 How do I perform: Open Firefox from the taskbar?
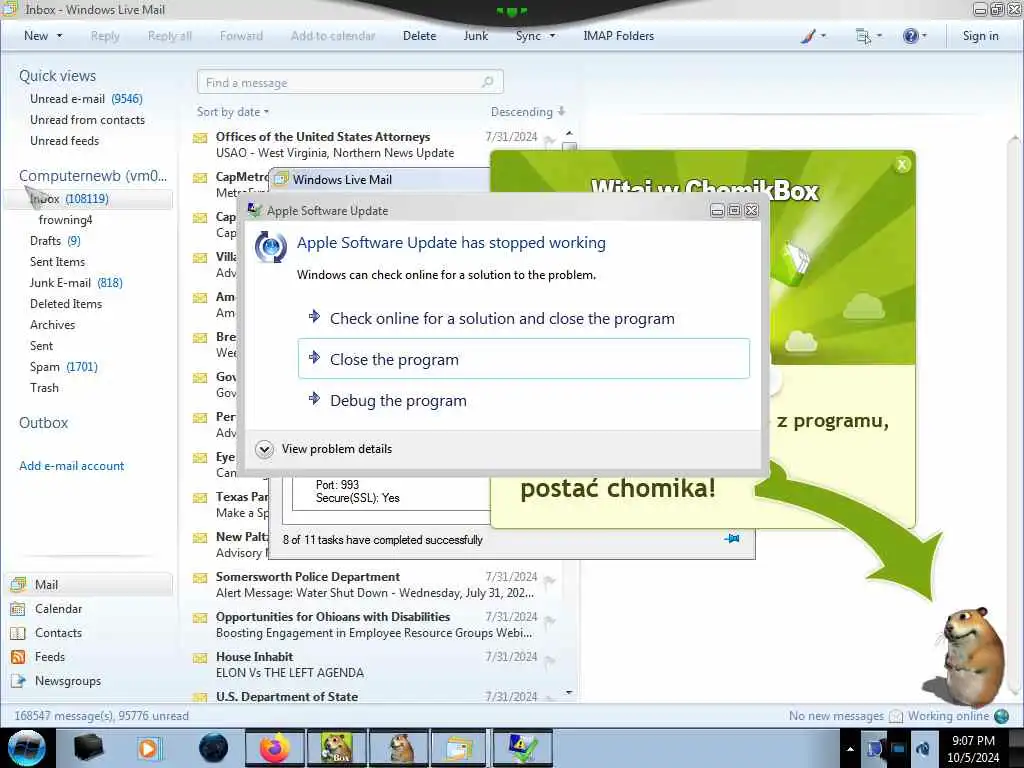point(274,748)
